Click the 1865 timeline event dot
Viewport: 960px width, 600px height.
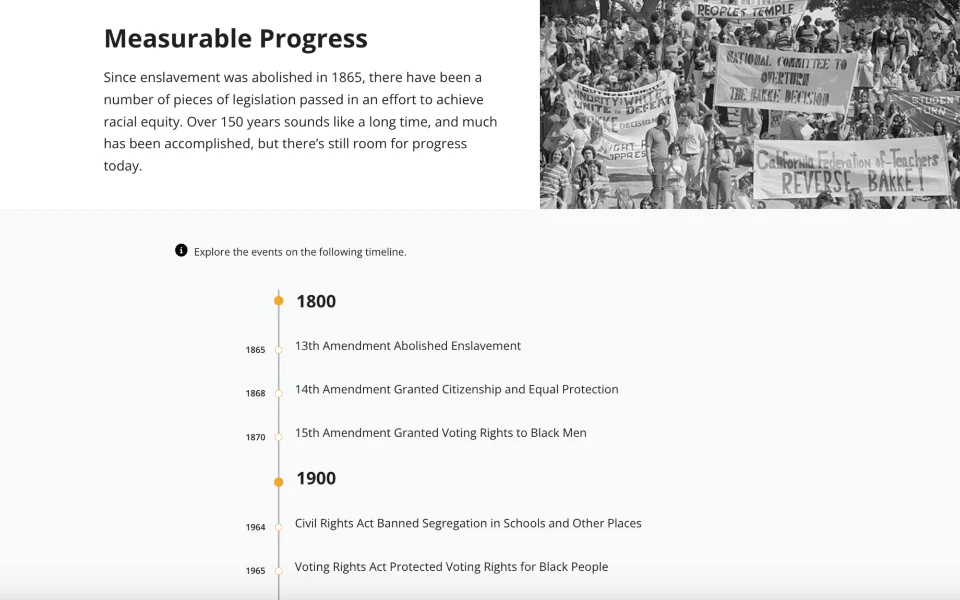tap(279, 350)
